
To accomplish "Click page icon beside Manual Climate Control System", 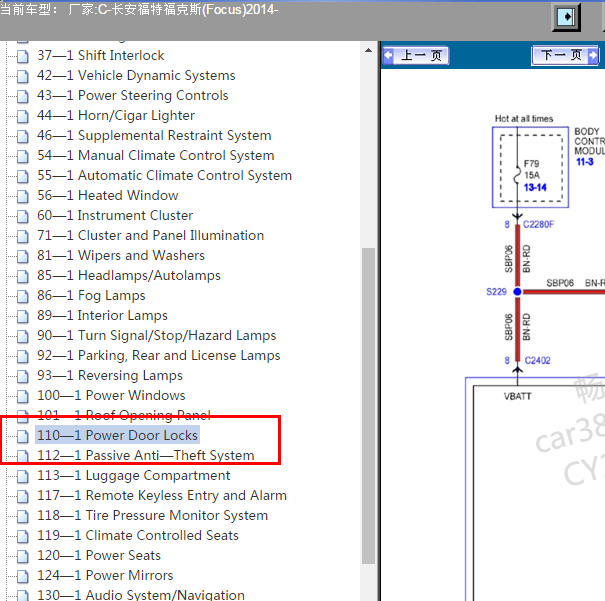I will click(23, 156).
